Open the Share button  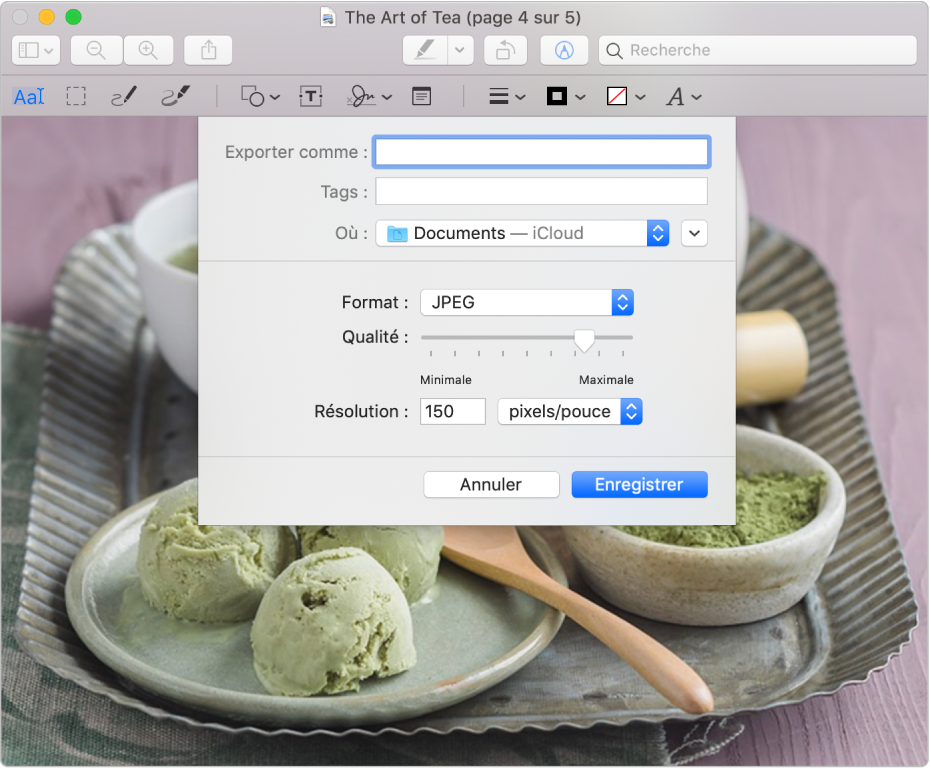pos(208,50)
